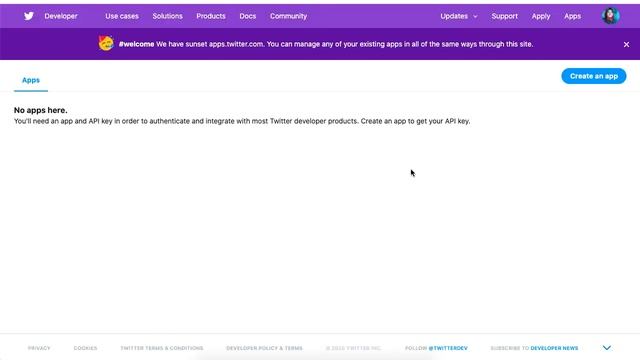Open the Updates dropdown menu

(458, 16)
